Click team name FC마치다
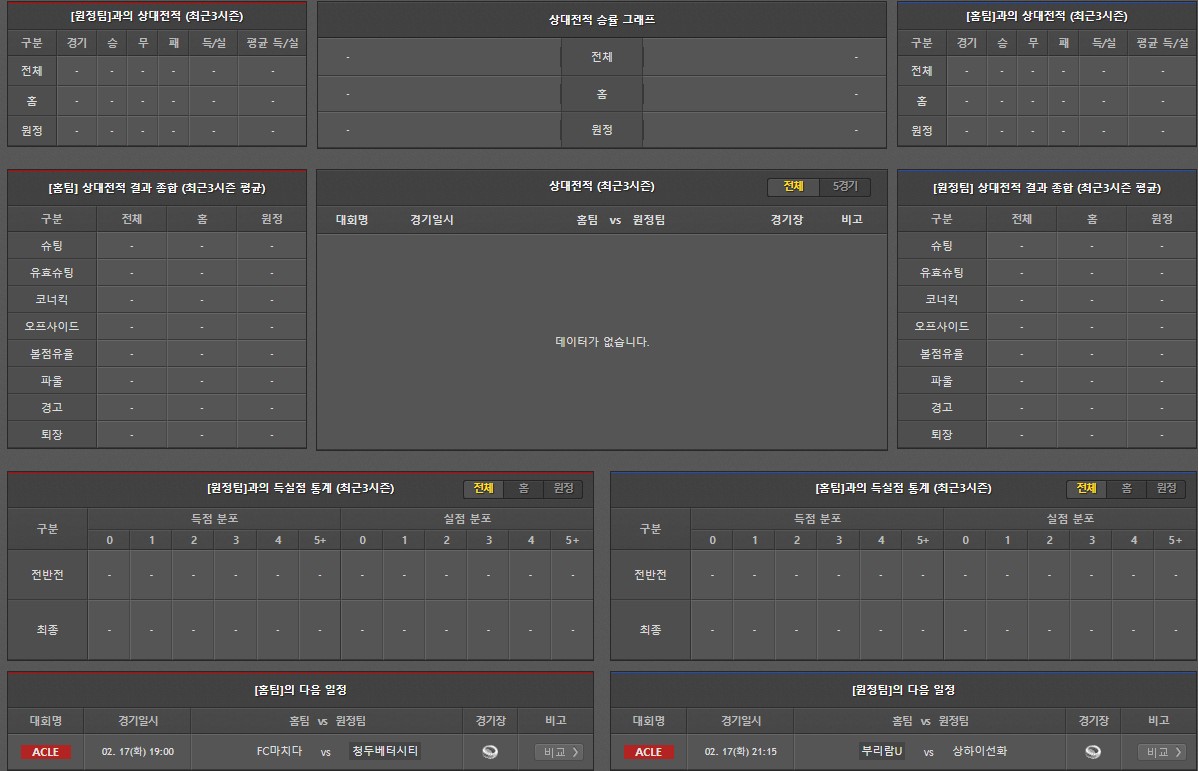The image size is (1198, 771). click(279, 752)
